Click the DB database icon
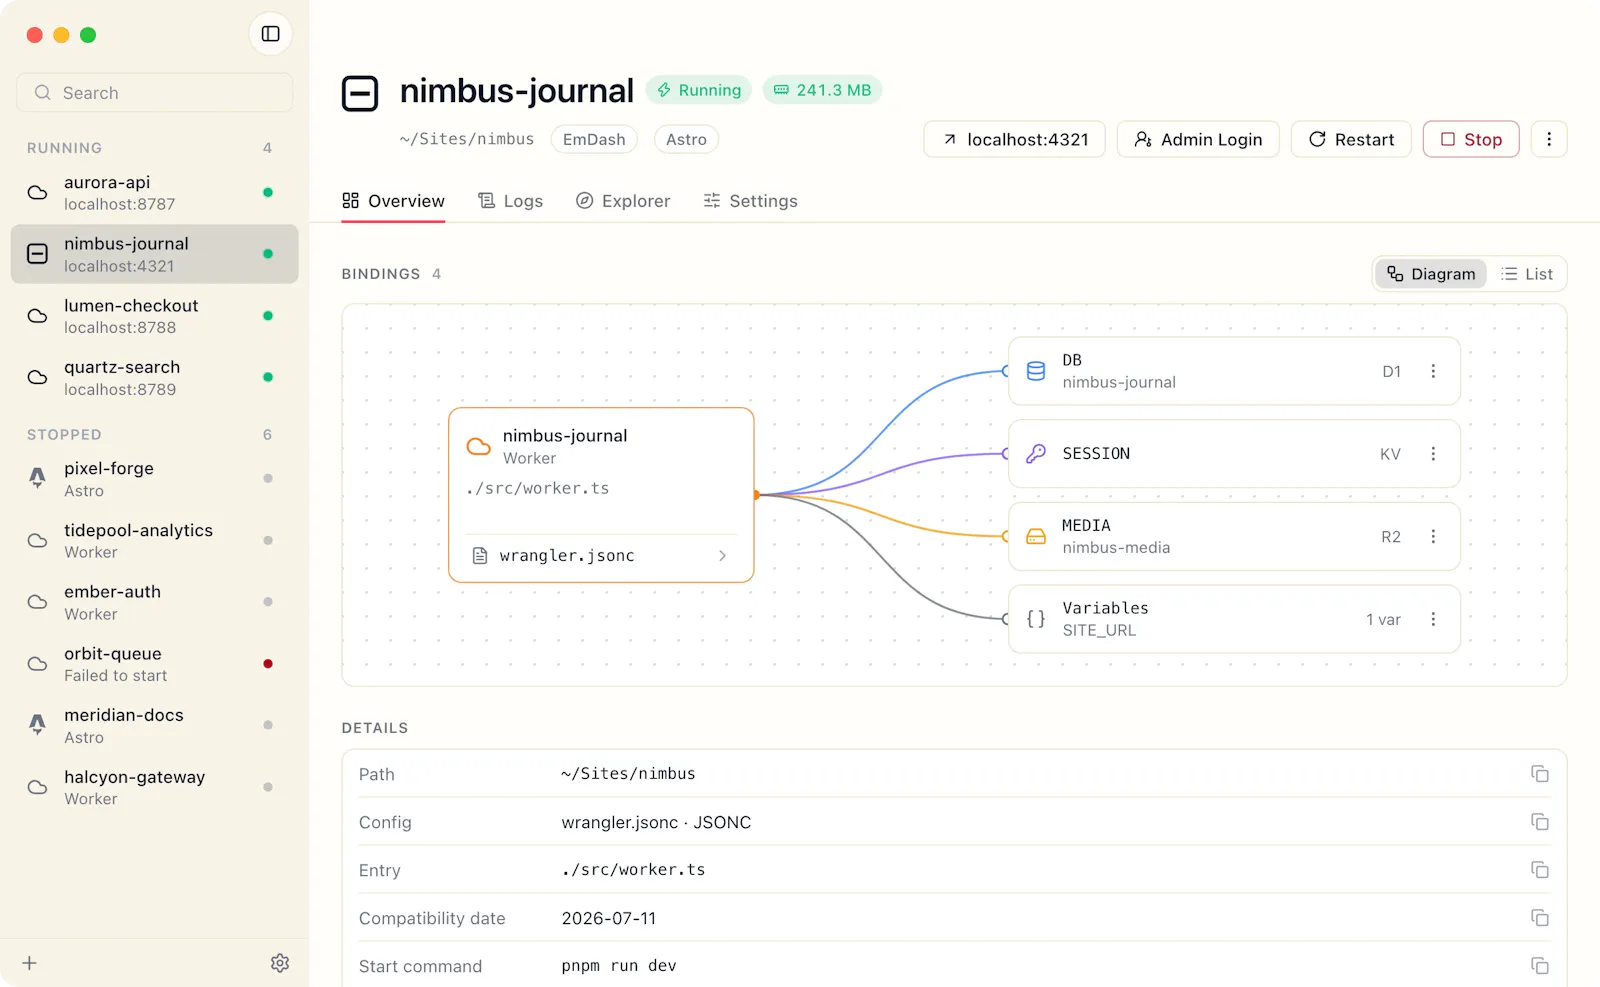Image resolution: width=1600 pixels, height=987 pixels. point(1036,371)
